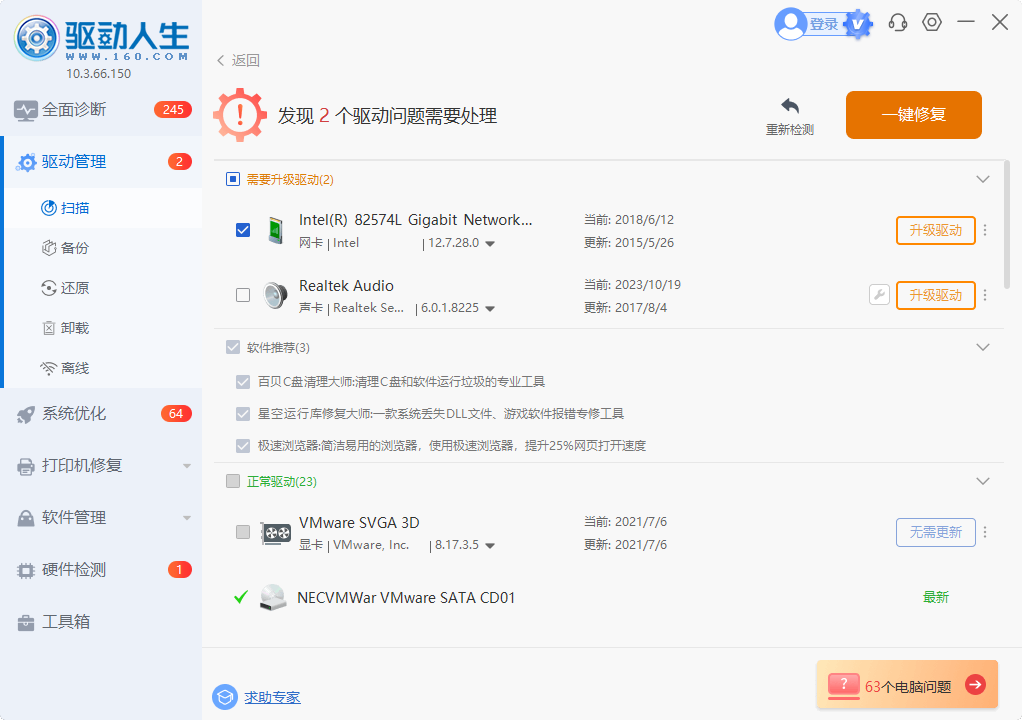
Task: Click the VIP badge icon next to login
Action: tap(858, 24)
